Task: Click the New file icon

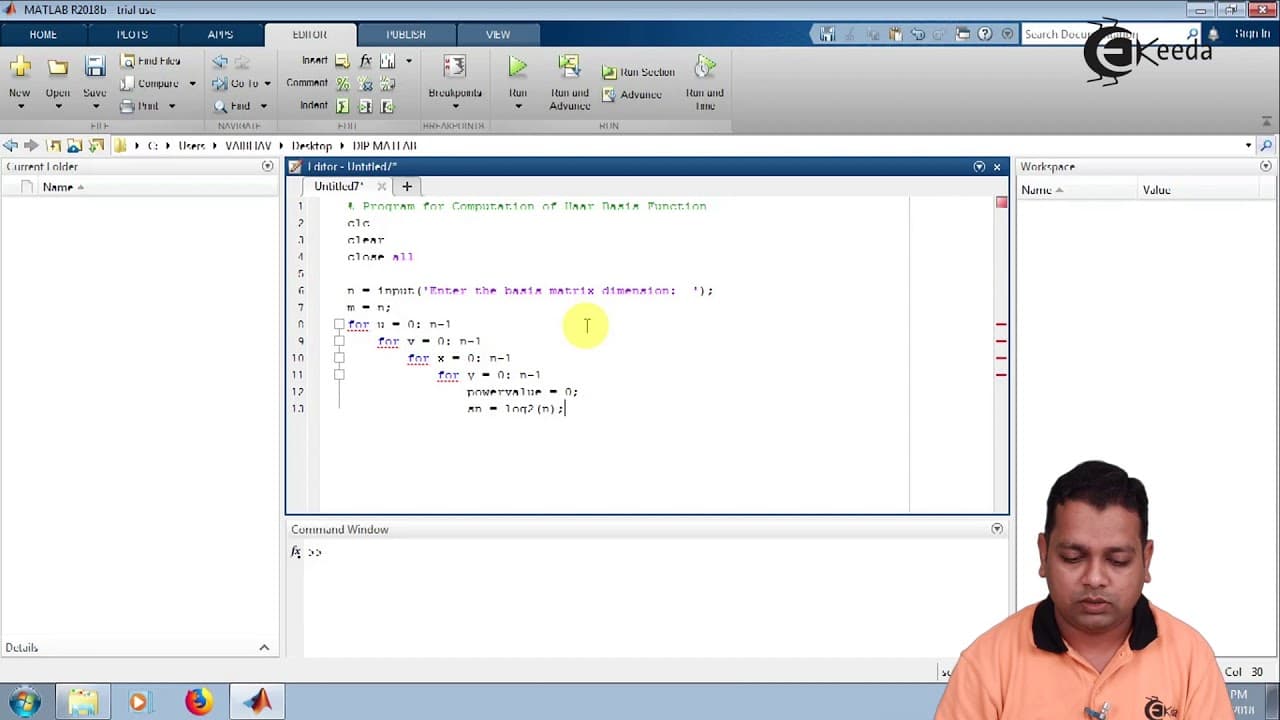Action: click(20, 67)
